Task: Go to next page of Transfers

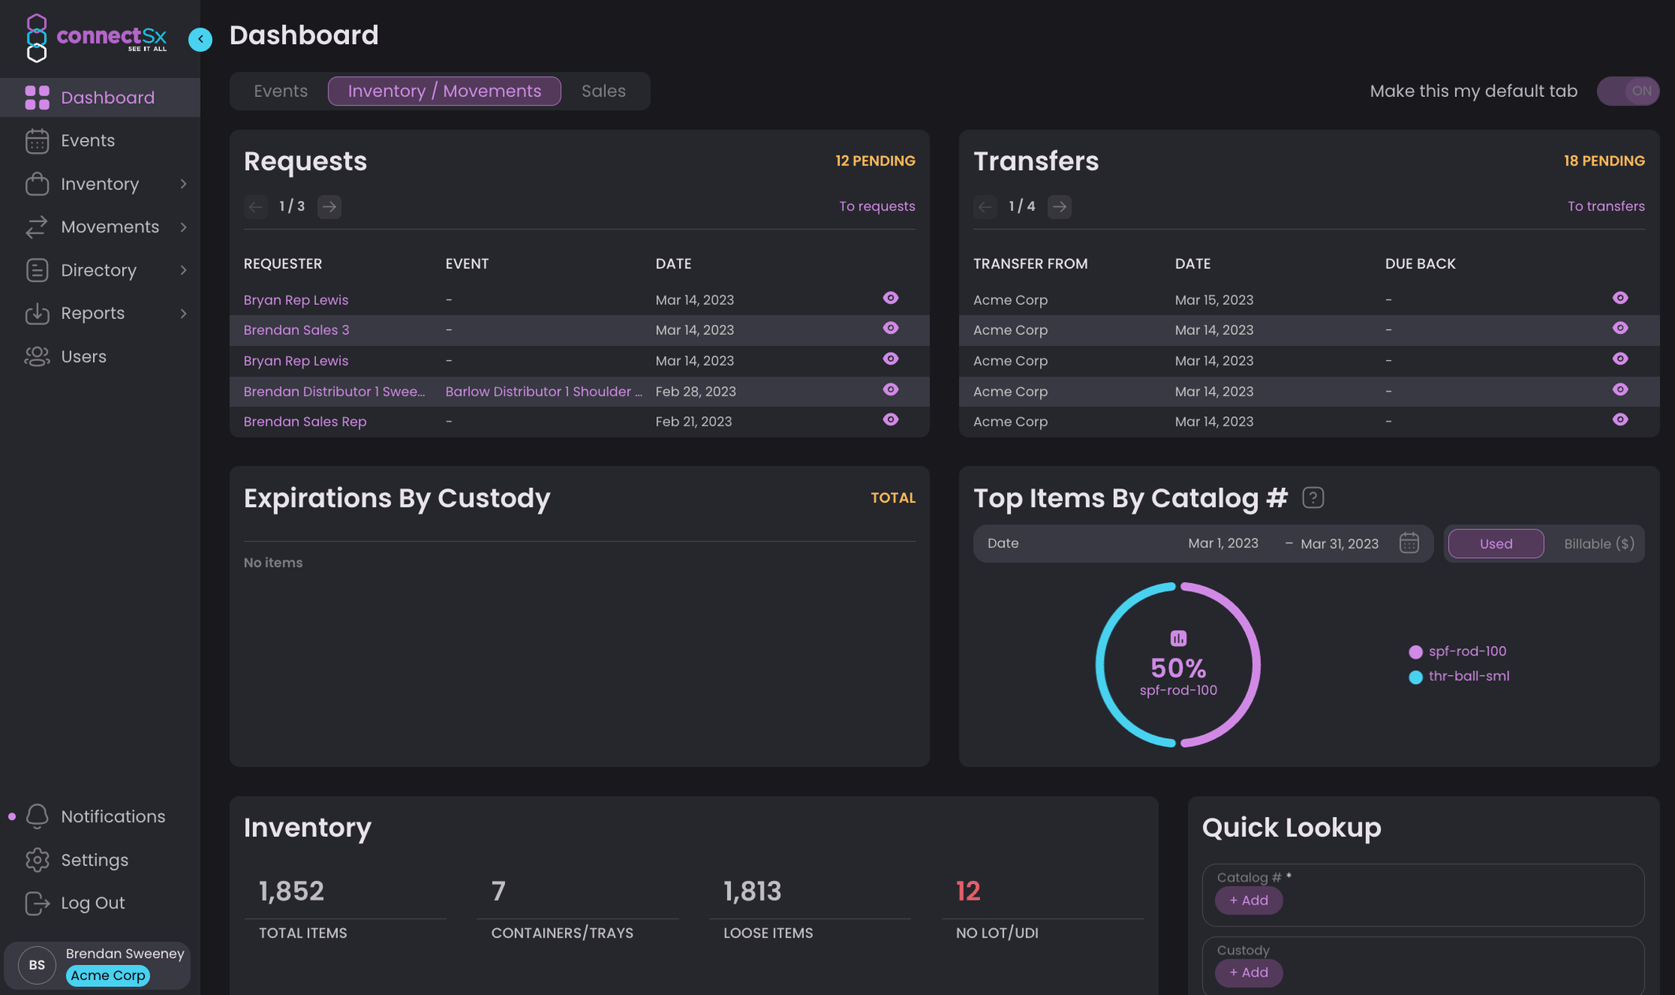Action: 1059,207
